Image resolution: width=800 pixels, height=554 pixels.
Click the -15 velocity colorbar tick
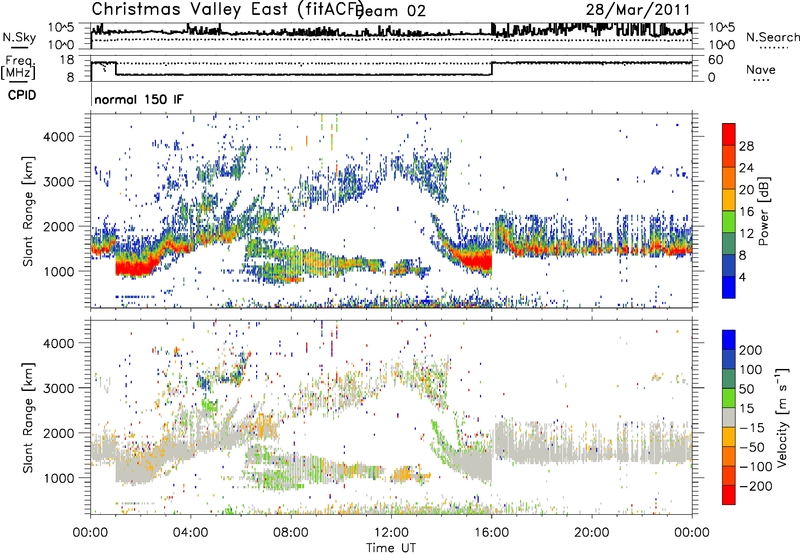pos(752,427)
